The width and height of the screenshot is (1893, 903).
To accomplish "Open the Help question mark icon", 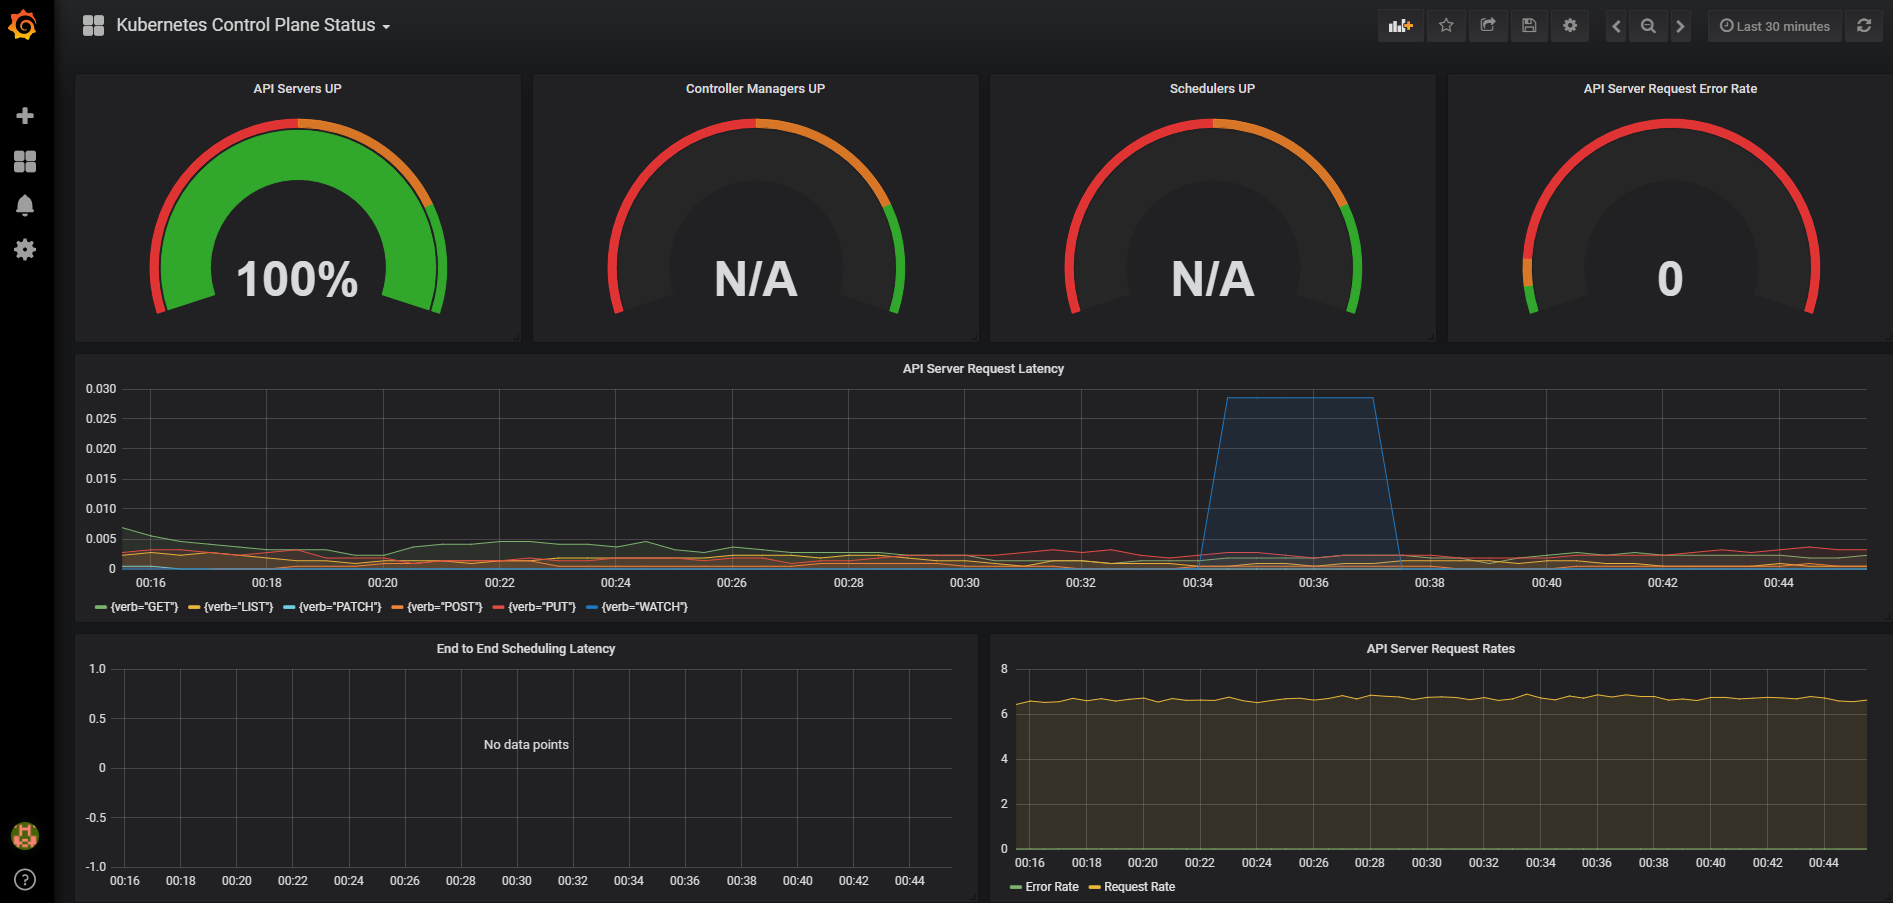I will pos(25,879).
